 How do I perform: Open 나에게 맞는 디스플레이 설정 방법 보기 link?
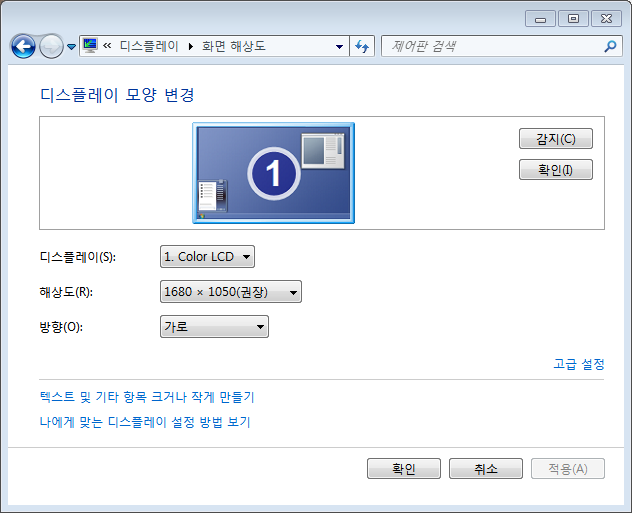145,422
